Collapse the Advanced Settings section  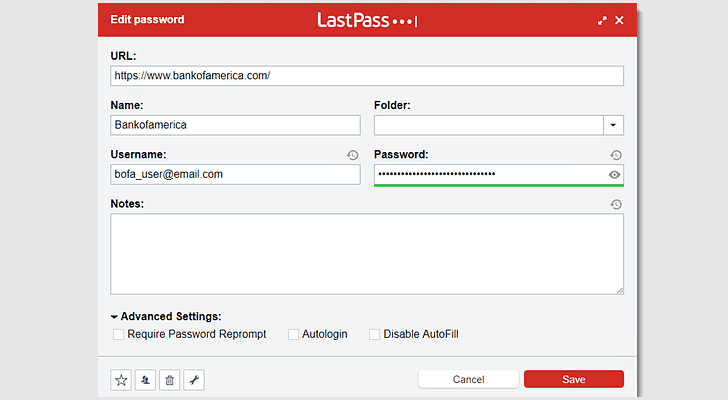(114, 317)
